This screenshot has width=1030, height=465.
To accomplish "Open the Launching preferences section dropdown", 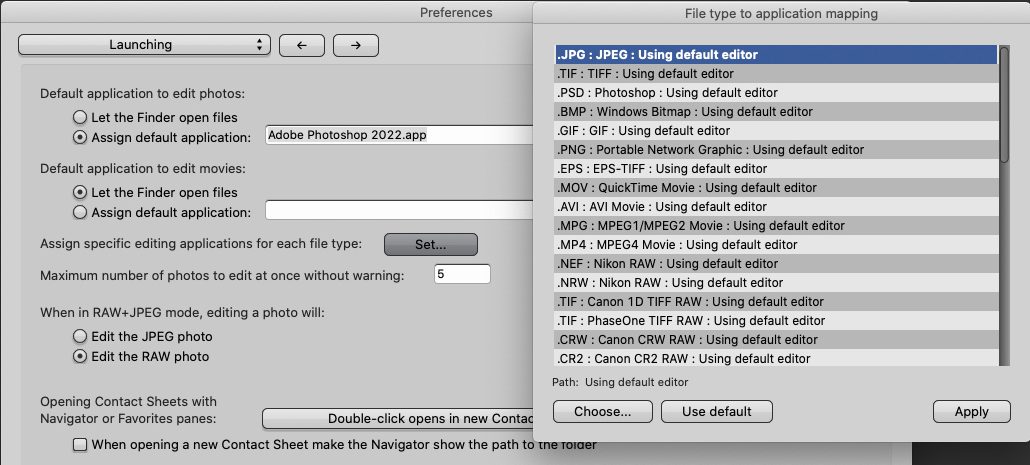I will pos(144,45).
